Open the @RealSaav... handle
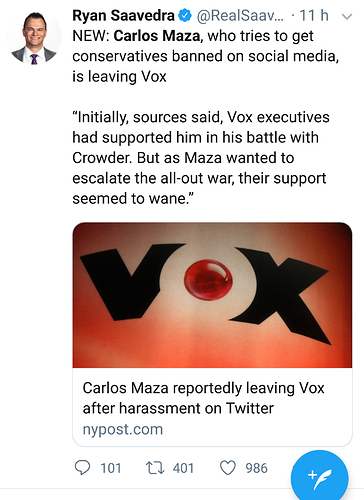 [x=240, y=16]
